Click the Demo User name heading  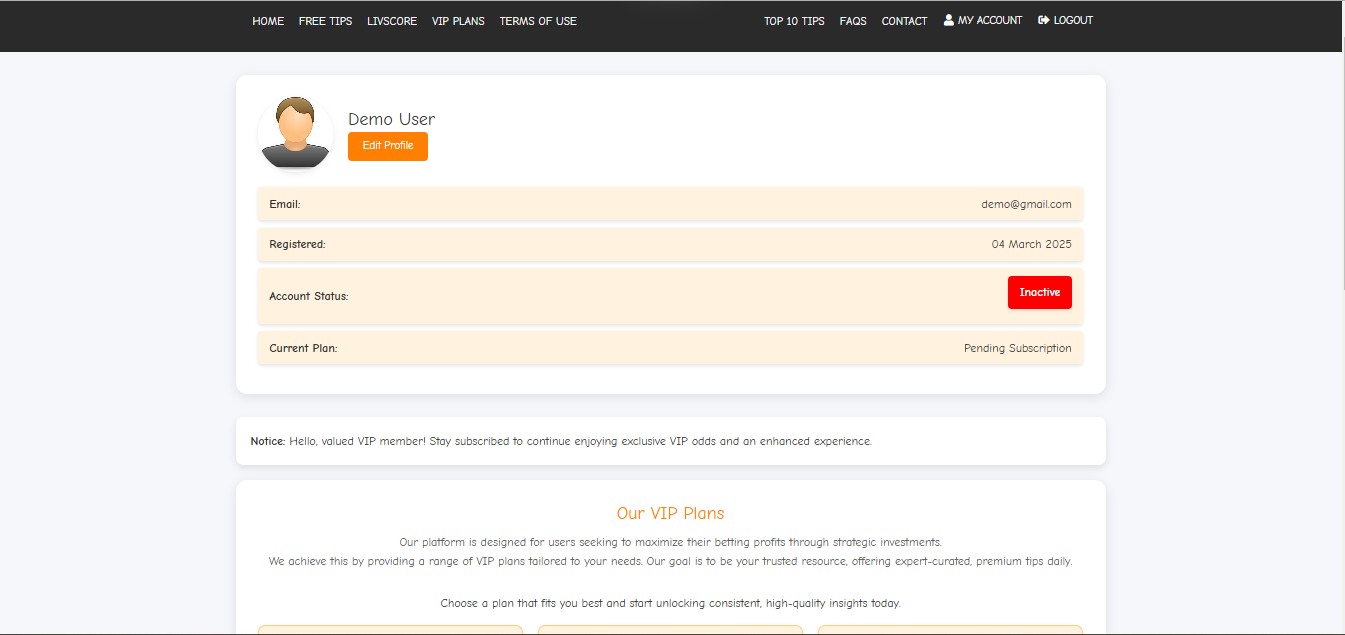390,118
